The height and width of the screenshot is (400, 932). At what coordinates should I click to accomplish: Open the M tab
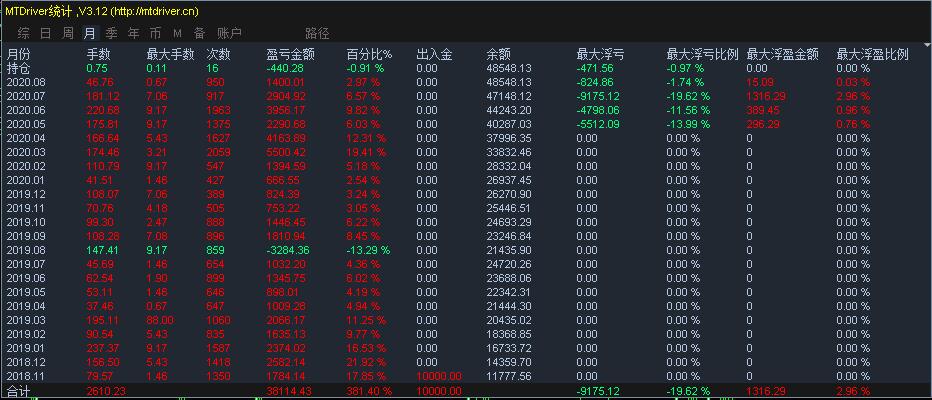(177, 33)
